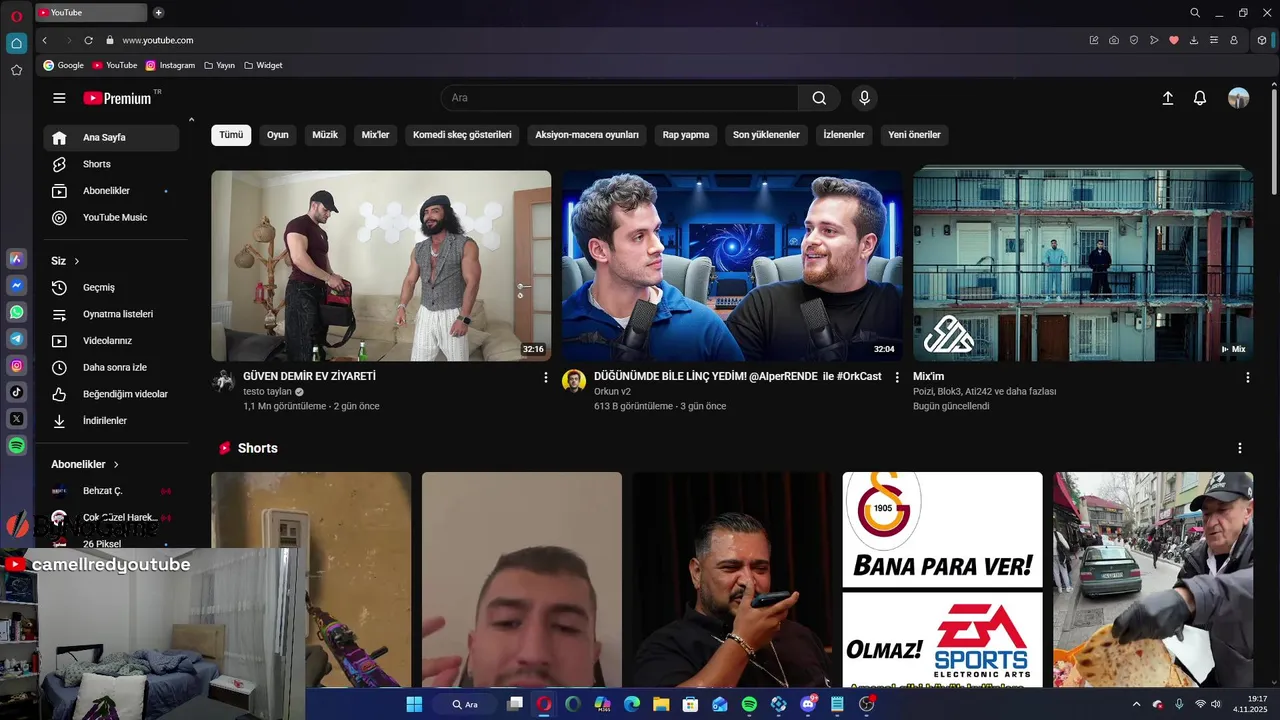The image size is (1280, 720).
Task: Go back to previous page
Action: [44, 40]
